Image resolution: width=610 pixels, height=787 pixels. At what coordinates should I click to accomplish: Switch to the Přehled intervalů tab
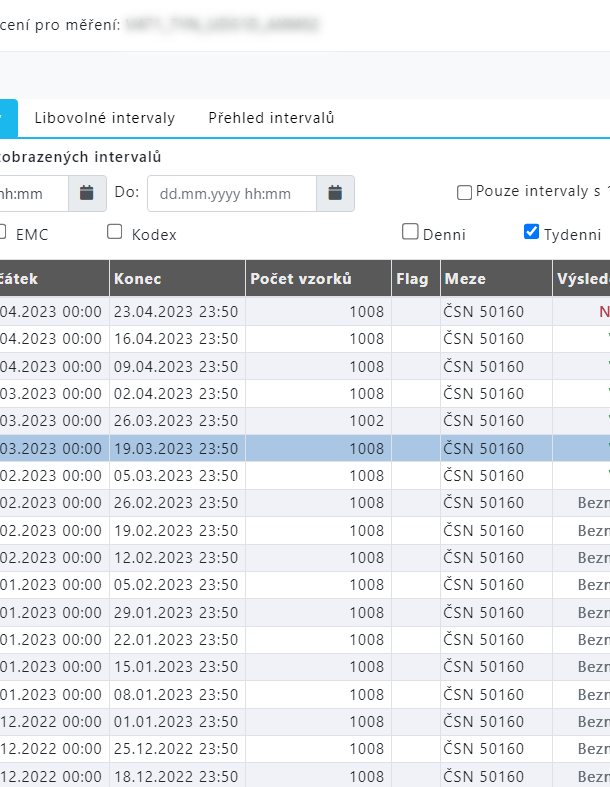(x=271, y=118)
